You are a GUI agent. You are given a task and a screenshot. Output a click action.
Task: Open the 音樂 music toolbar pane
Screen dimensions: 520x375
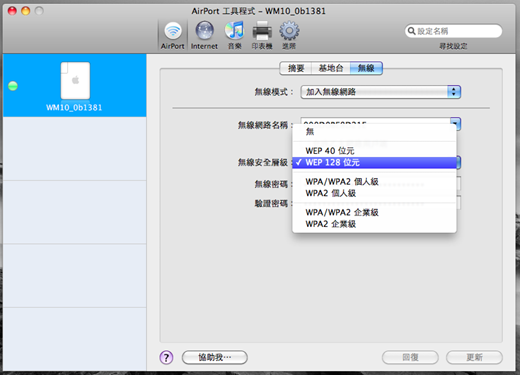(x=234, y=35)
